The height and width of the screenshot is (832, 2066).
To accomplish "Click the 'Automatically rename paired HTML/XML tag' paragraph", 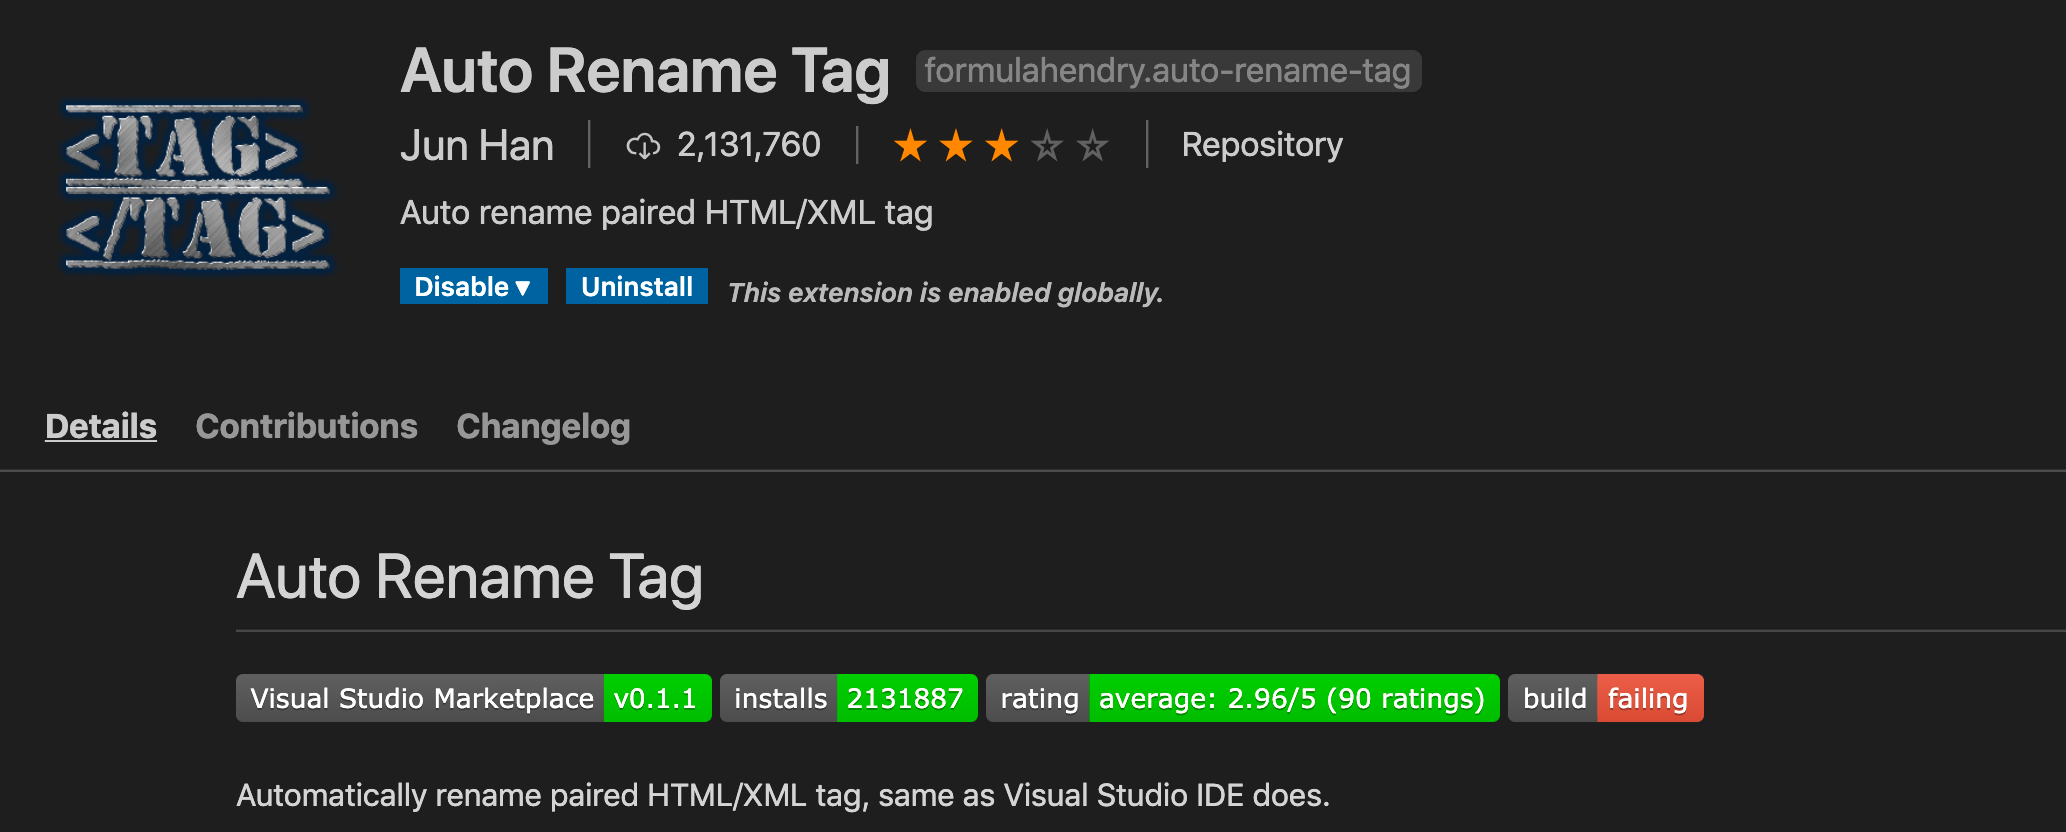I will point(783,795).
